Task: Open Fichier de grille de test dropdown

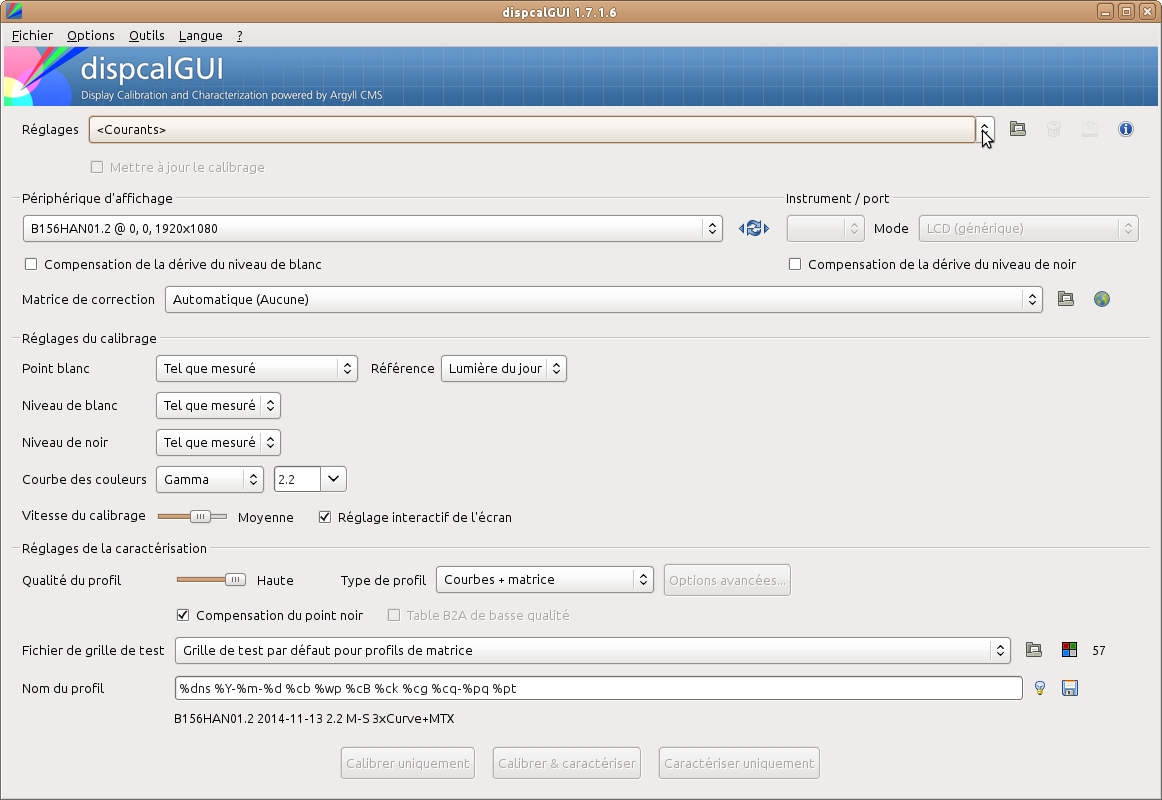Action: (x=593, y=650)
